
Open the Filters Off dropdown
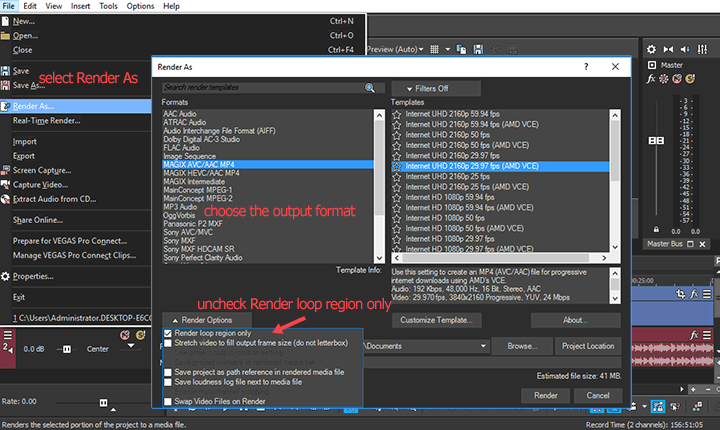[436, 89]
